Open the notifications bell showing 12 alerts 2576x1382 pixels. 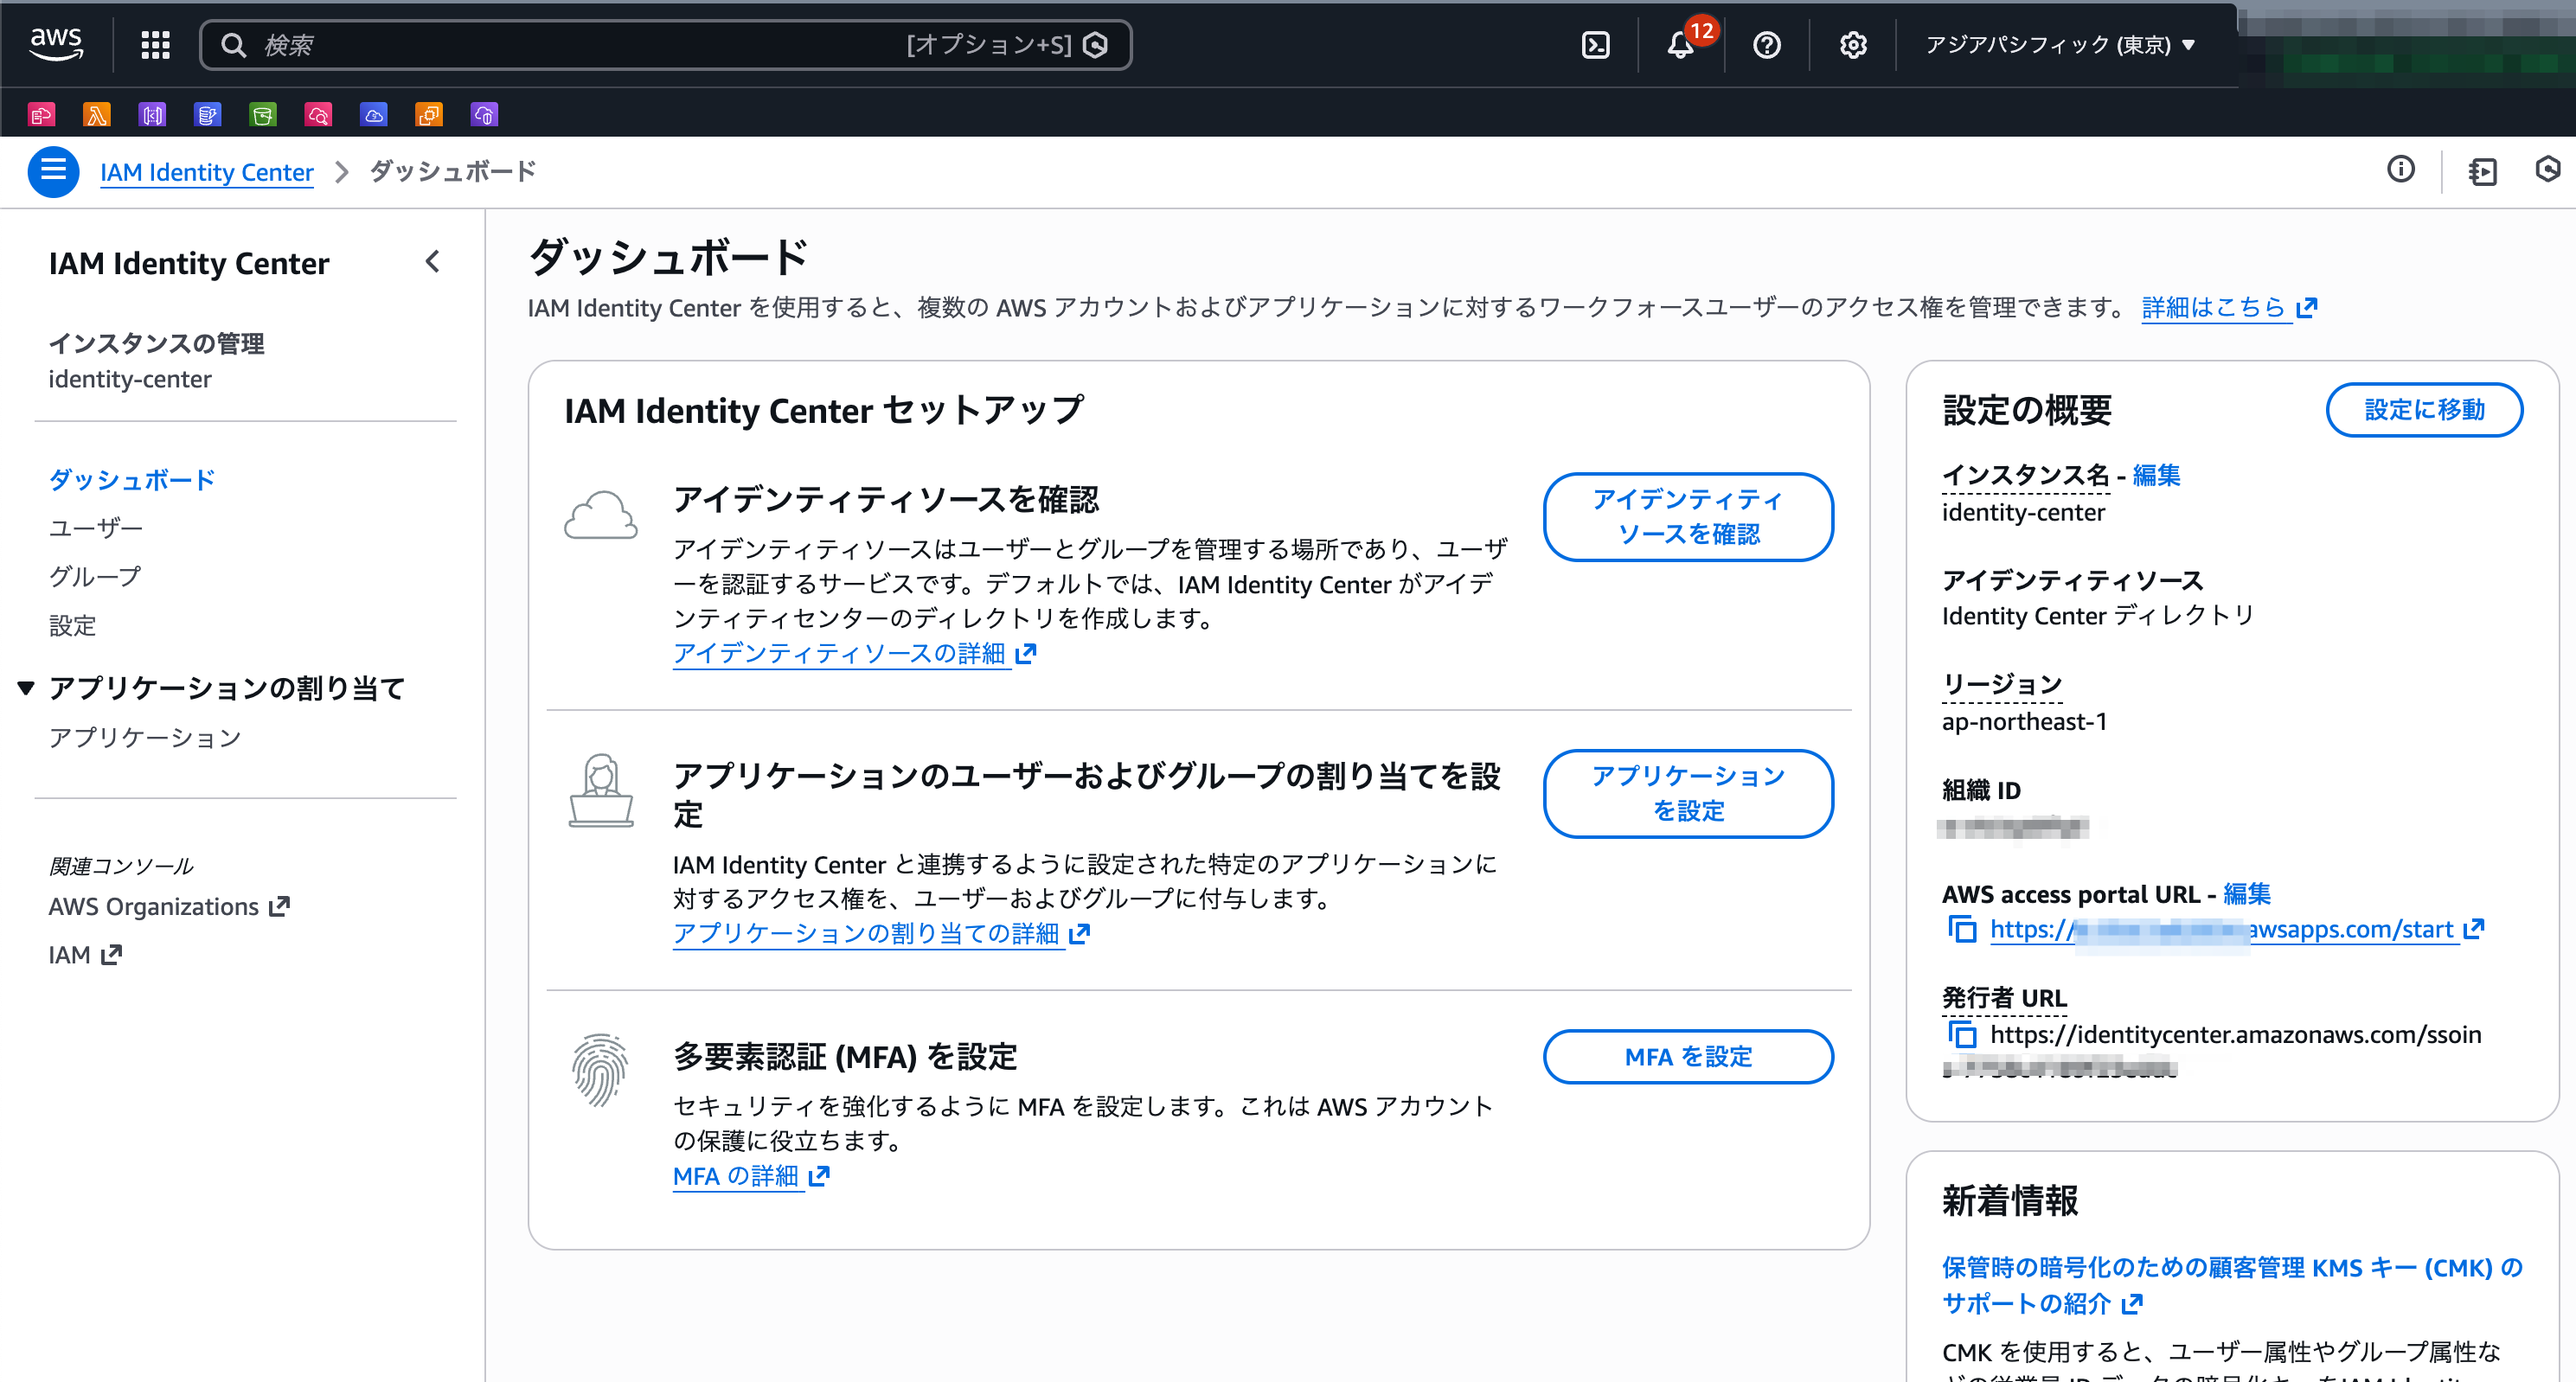pyautogui.click(x=1681, y=44)
